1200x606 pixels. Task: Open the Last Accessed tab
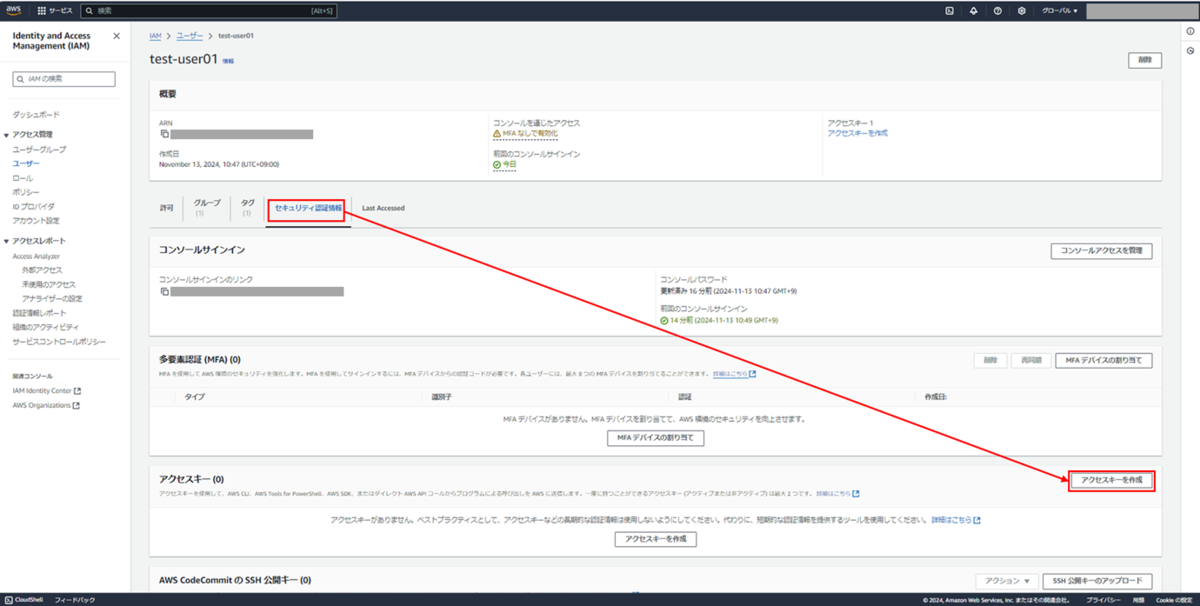click(383, 208)
